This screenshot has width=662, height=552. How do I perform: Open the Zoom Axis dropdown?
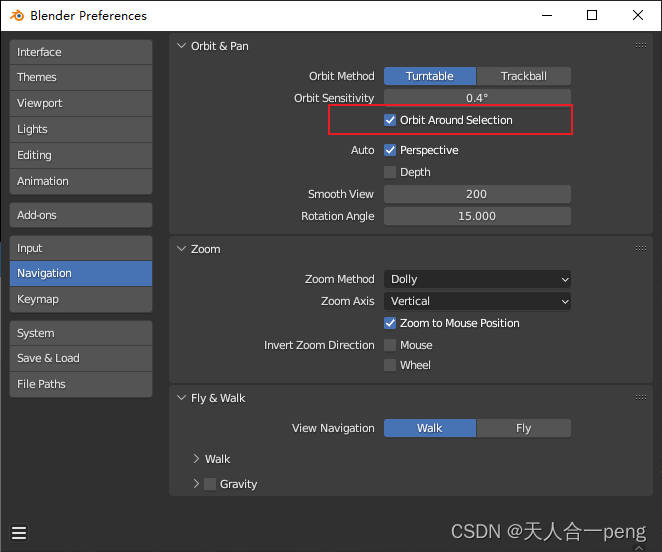pyautogui.click(x=477, y=301)
